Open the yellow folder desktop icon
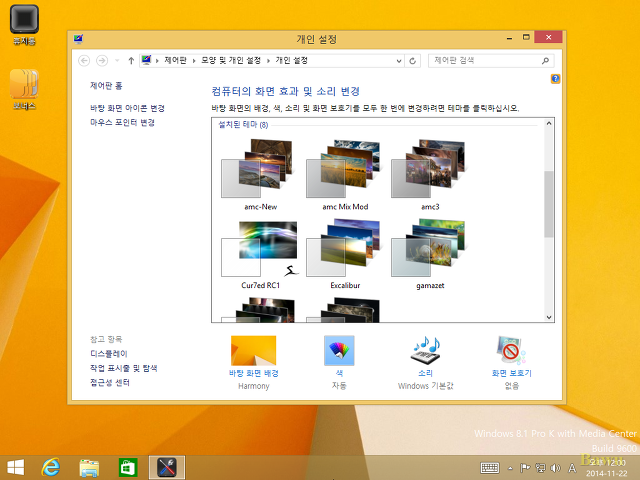This screenshot has height=480, width=640. [24, 89]
